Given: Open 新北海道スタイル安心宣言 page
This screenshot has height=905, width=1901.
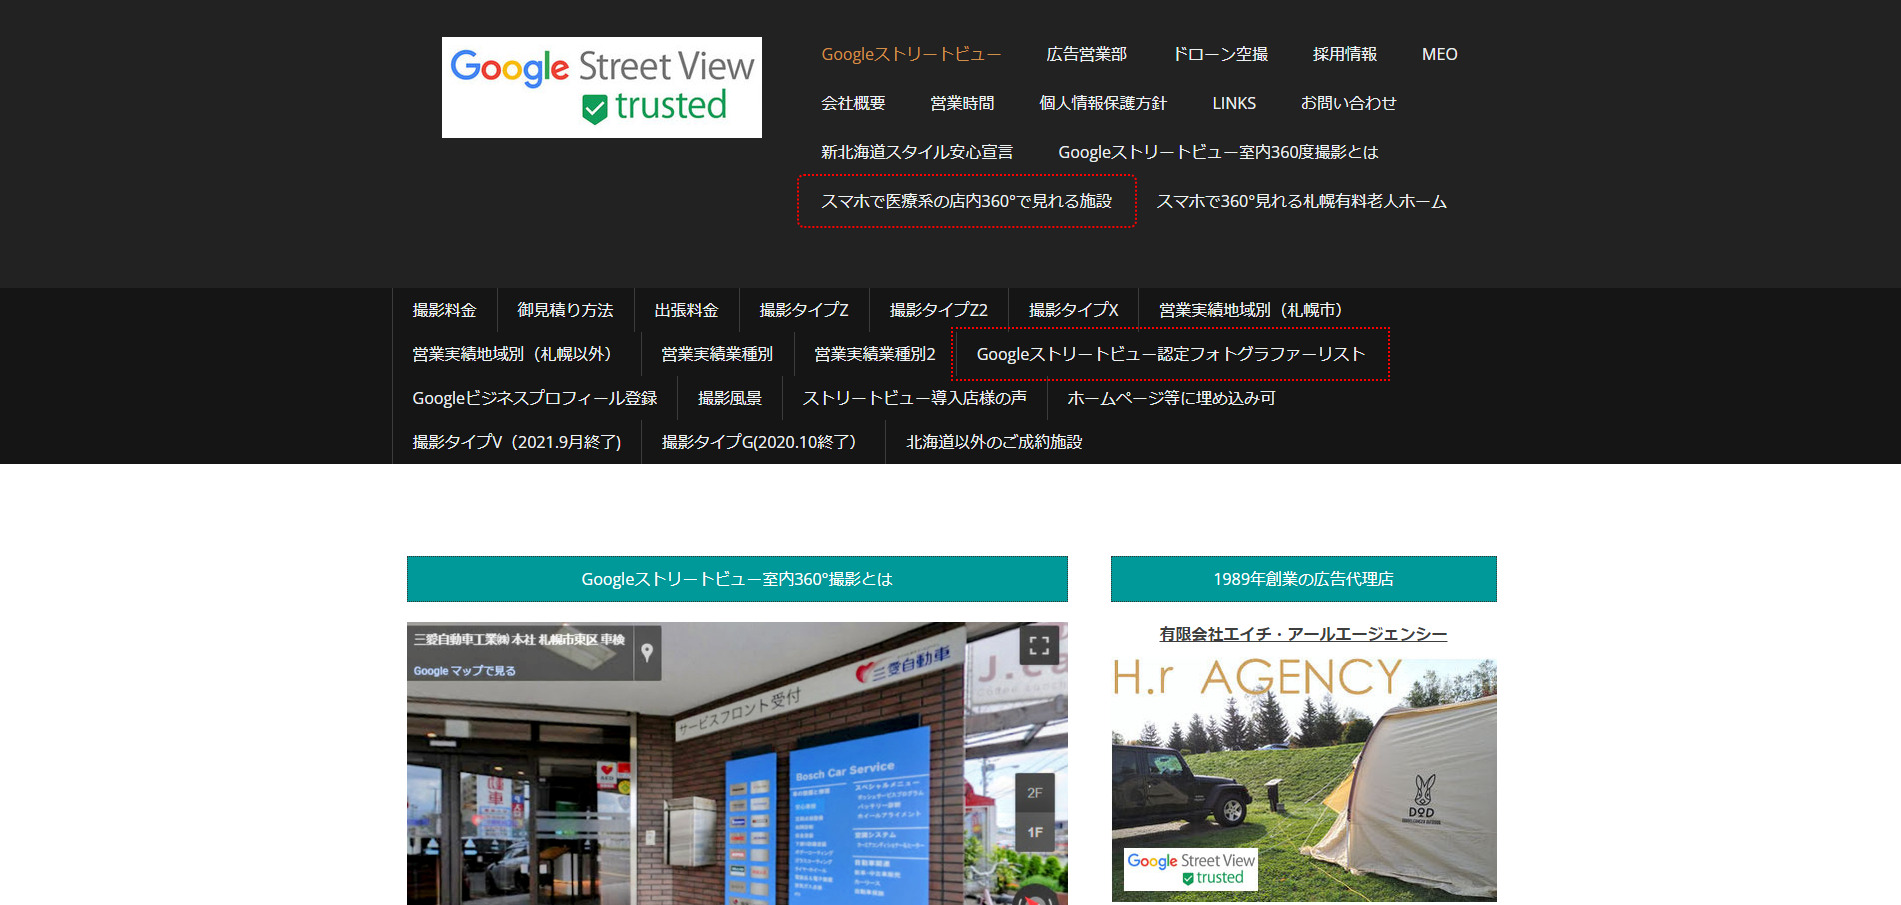Looking at the screenshot, I should 917,152.
